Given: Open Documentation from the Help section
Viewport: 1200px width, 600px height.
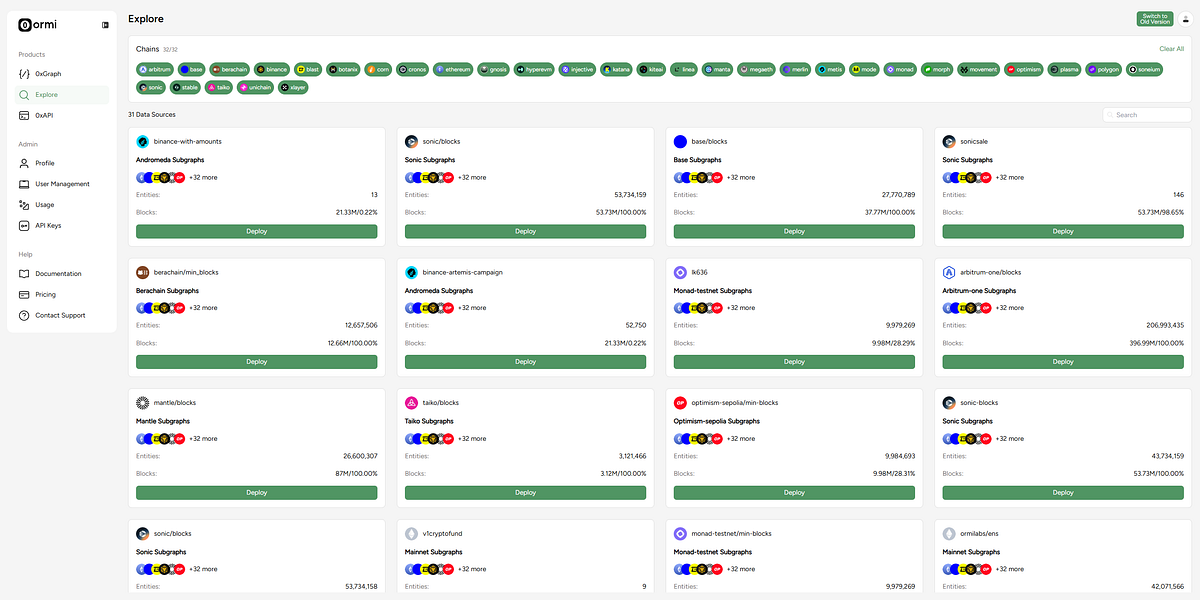Looking at the screenshot, I should tap(63, 273).
